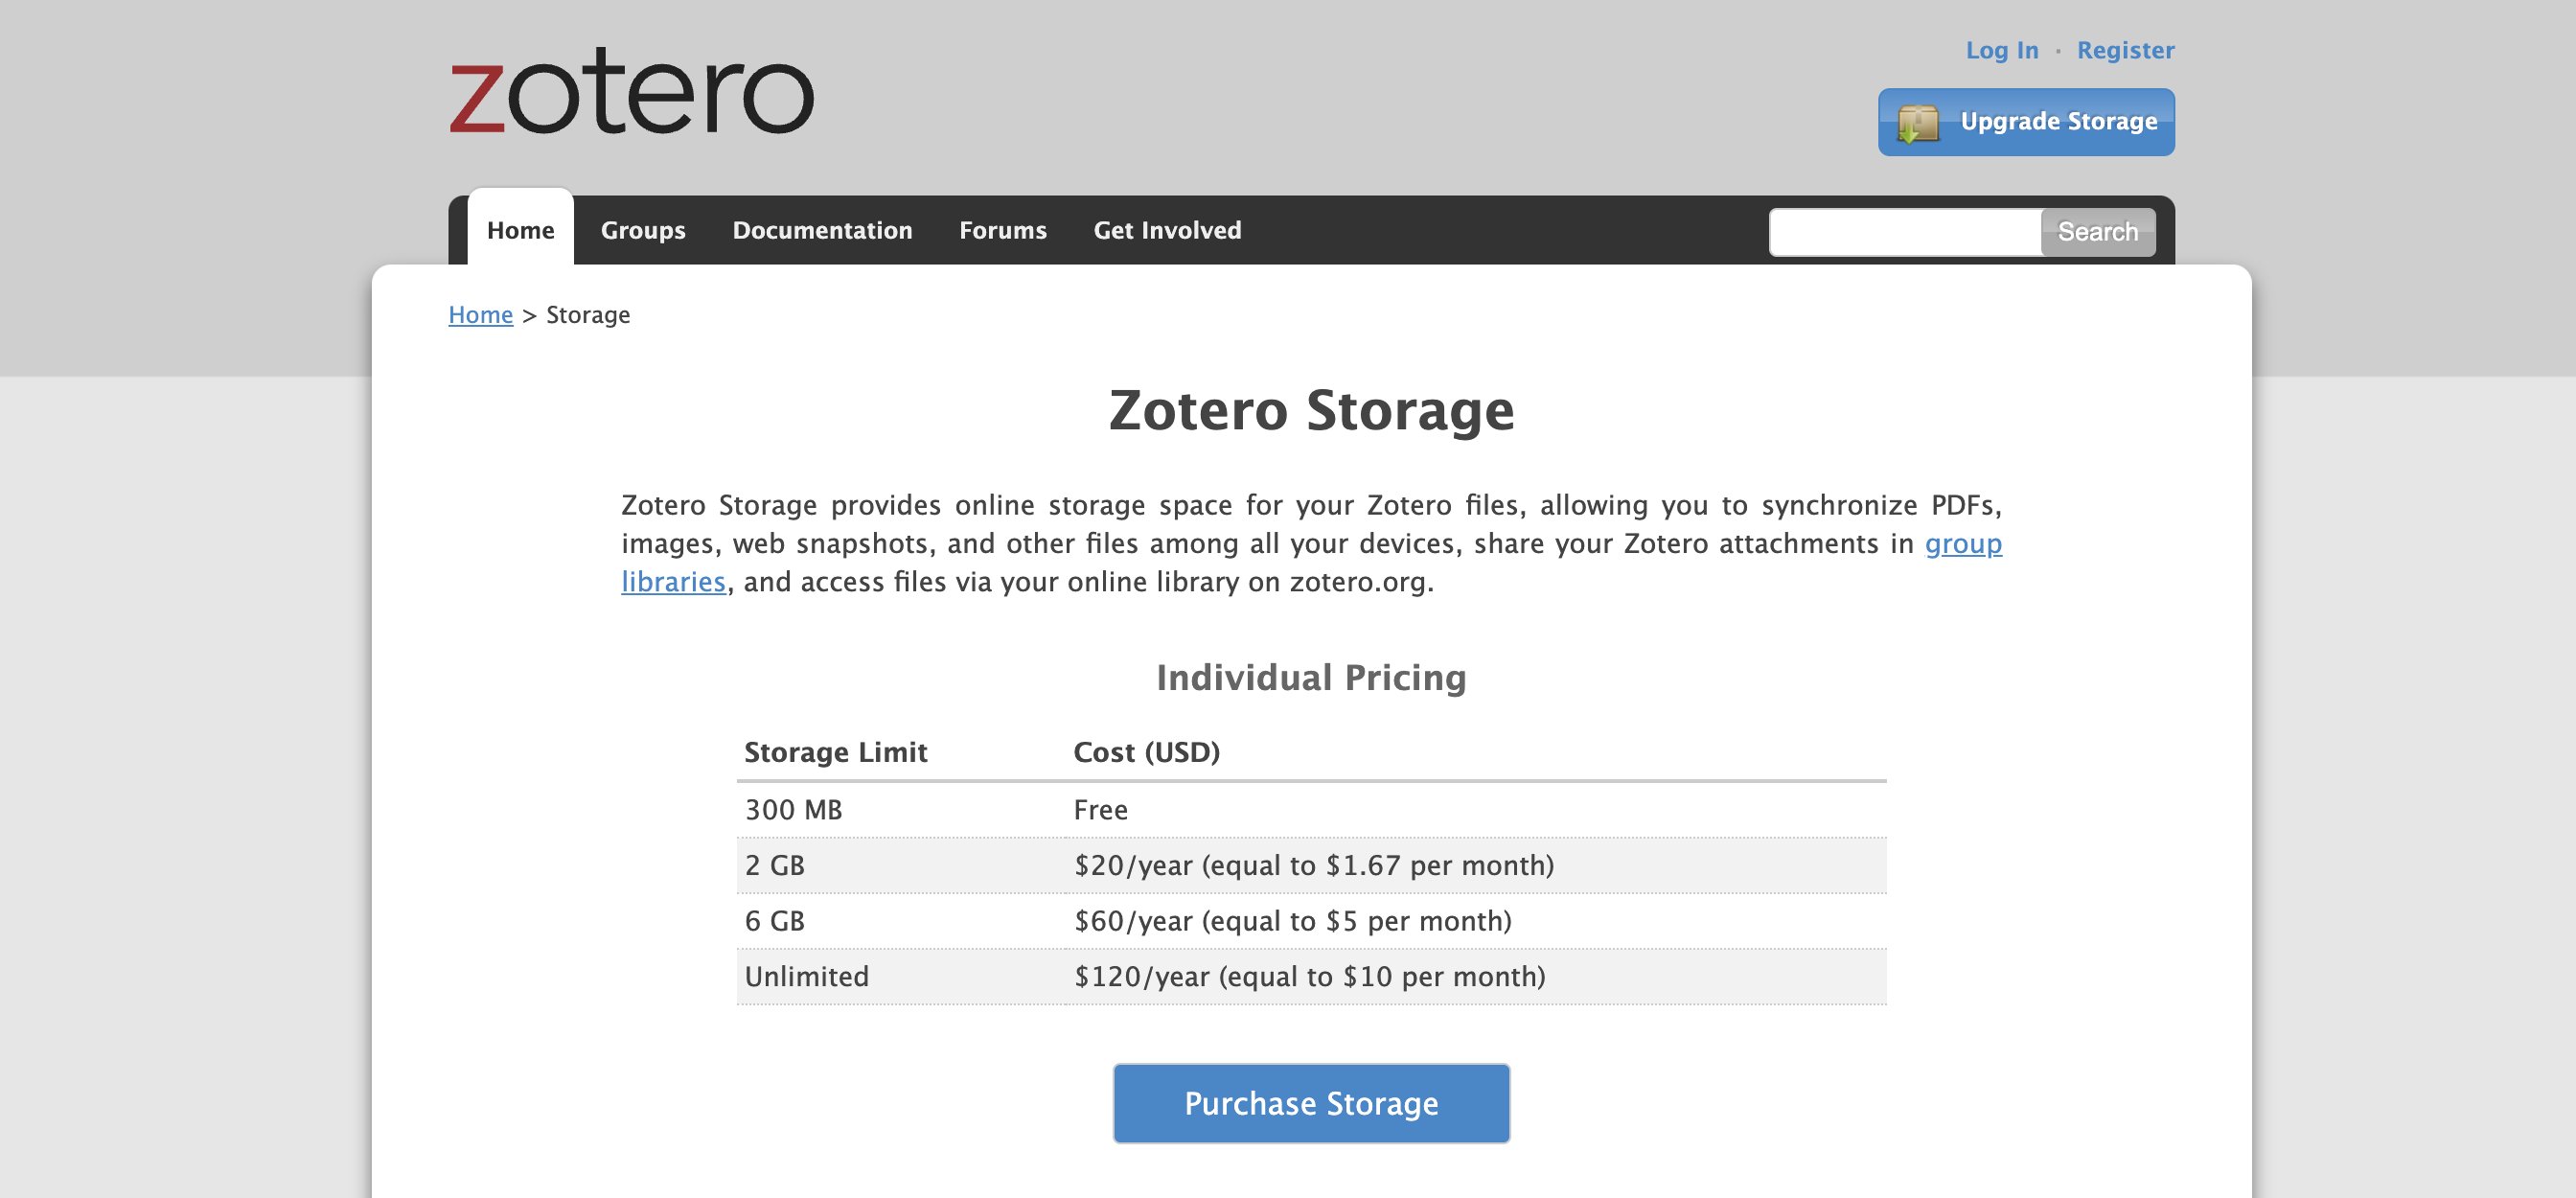The width and height of the screenshot is (2576, 1198).
Task: Follow the group libraries hyperlink
Action: (x=1962, y=544)
